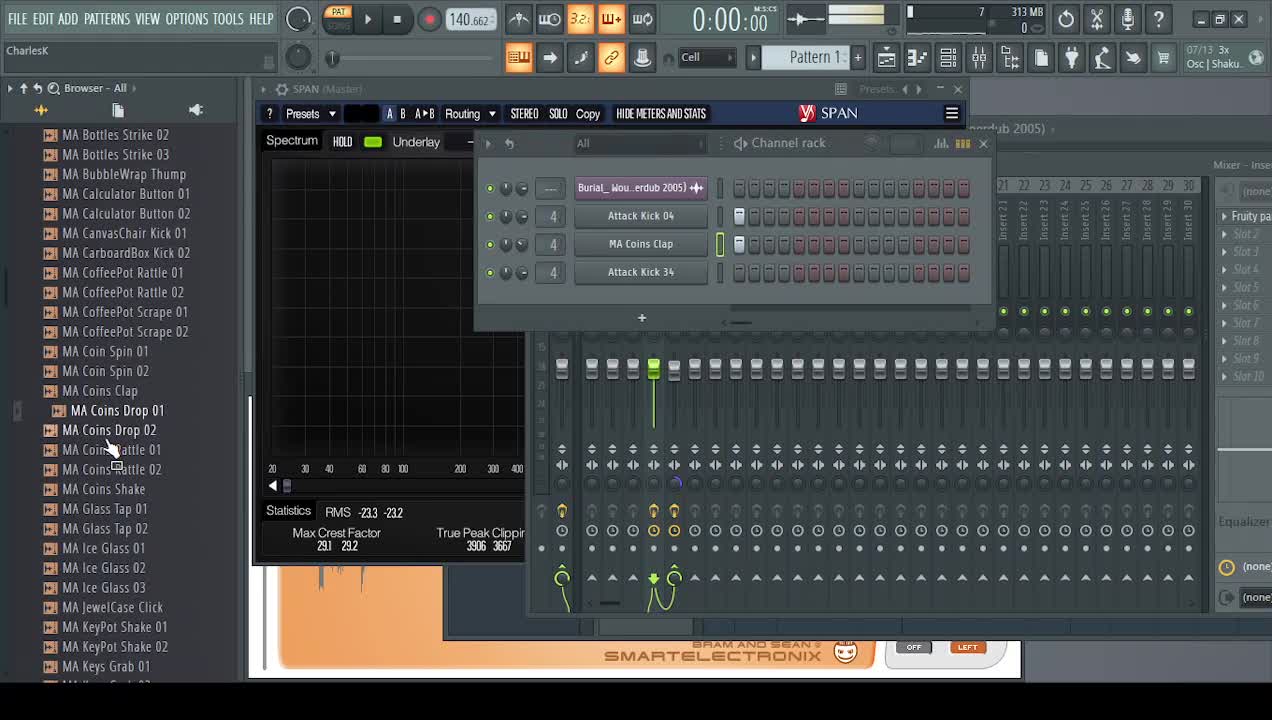Click the SOLO button in SPAN

pos(558,114)
